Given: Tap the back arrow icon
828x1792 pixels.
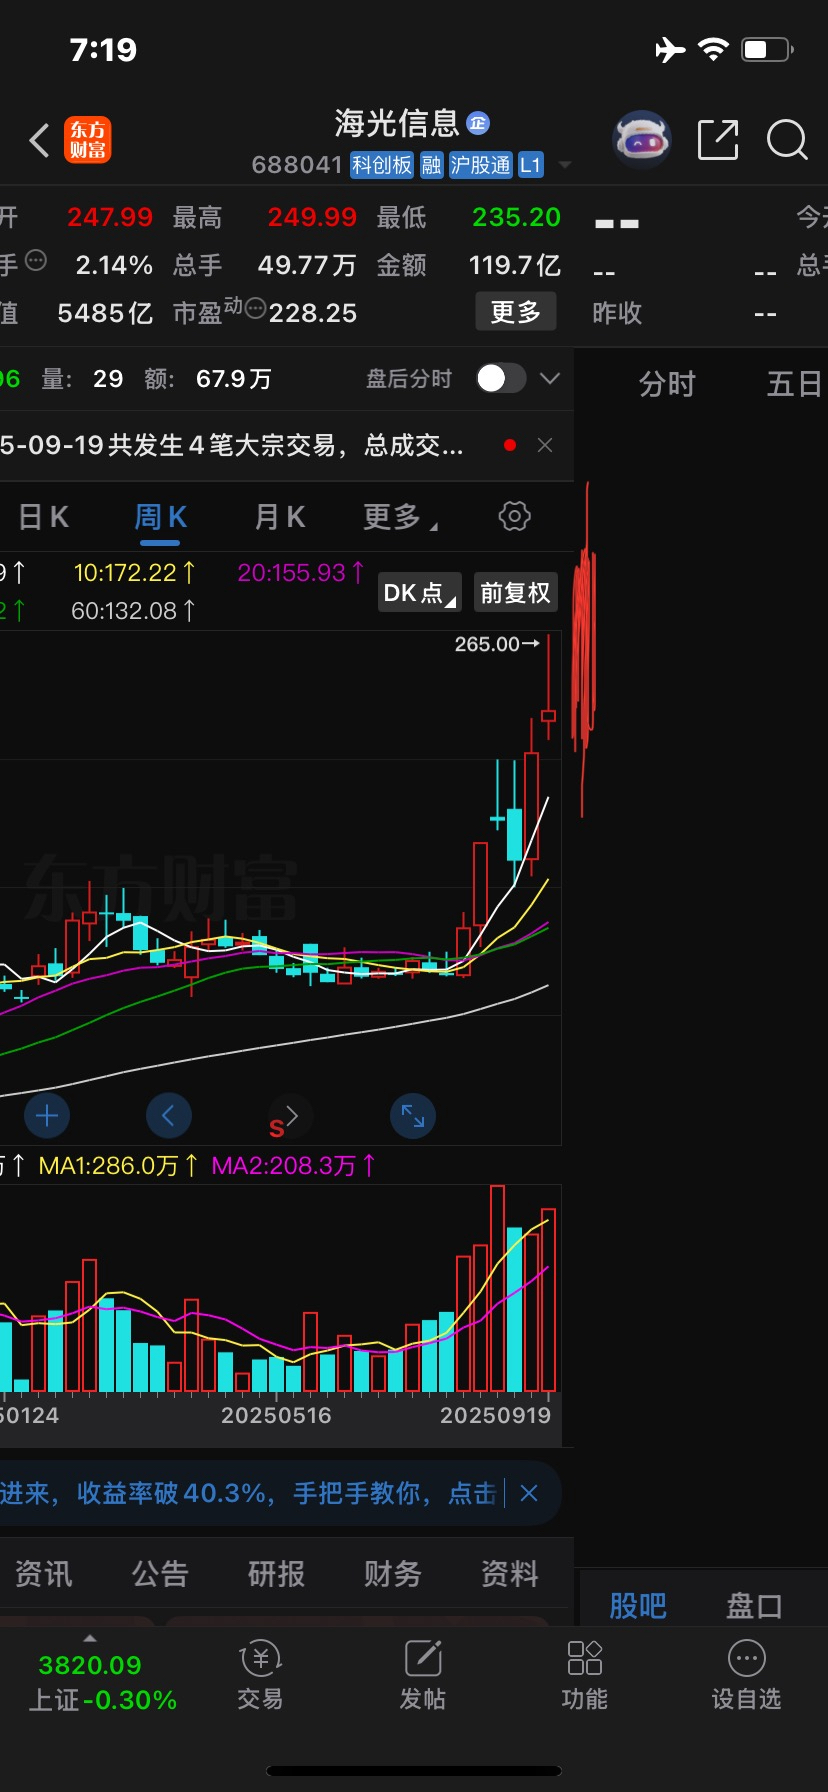Looking at the screenshot, I should click(x=39, y=141).
